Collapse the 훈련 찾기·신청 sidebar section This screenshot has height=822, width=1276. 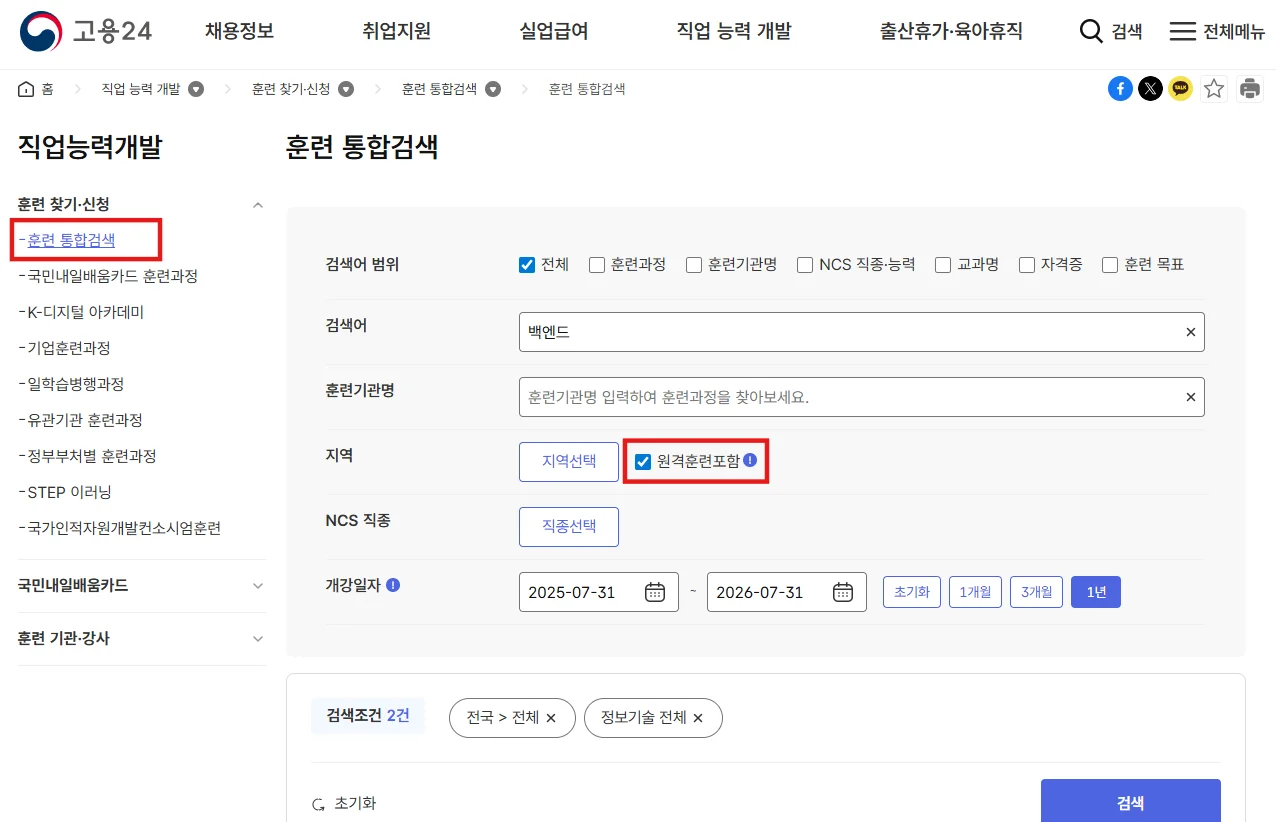pyautogui.click(x=258, y=205)
